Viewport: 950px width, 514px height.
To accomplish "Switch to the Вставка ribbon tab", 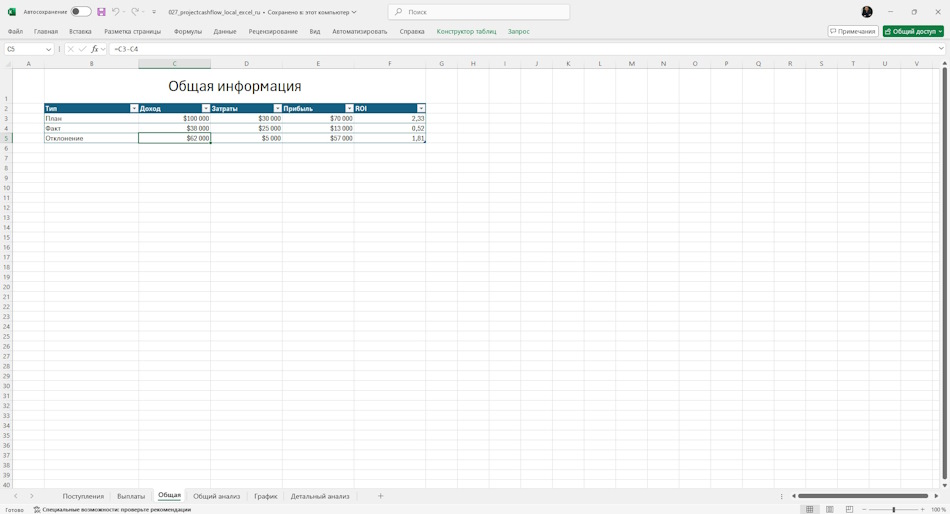I will coord(81,32).
